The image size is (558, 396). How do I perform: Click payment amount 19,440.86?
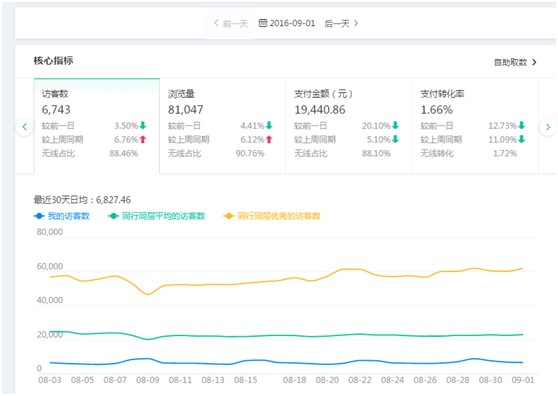[x=320, y=110]
